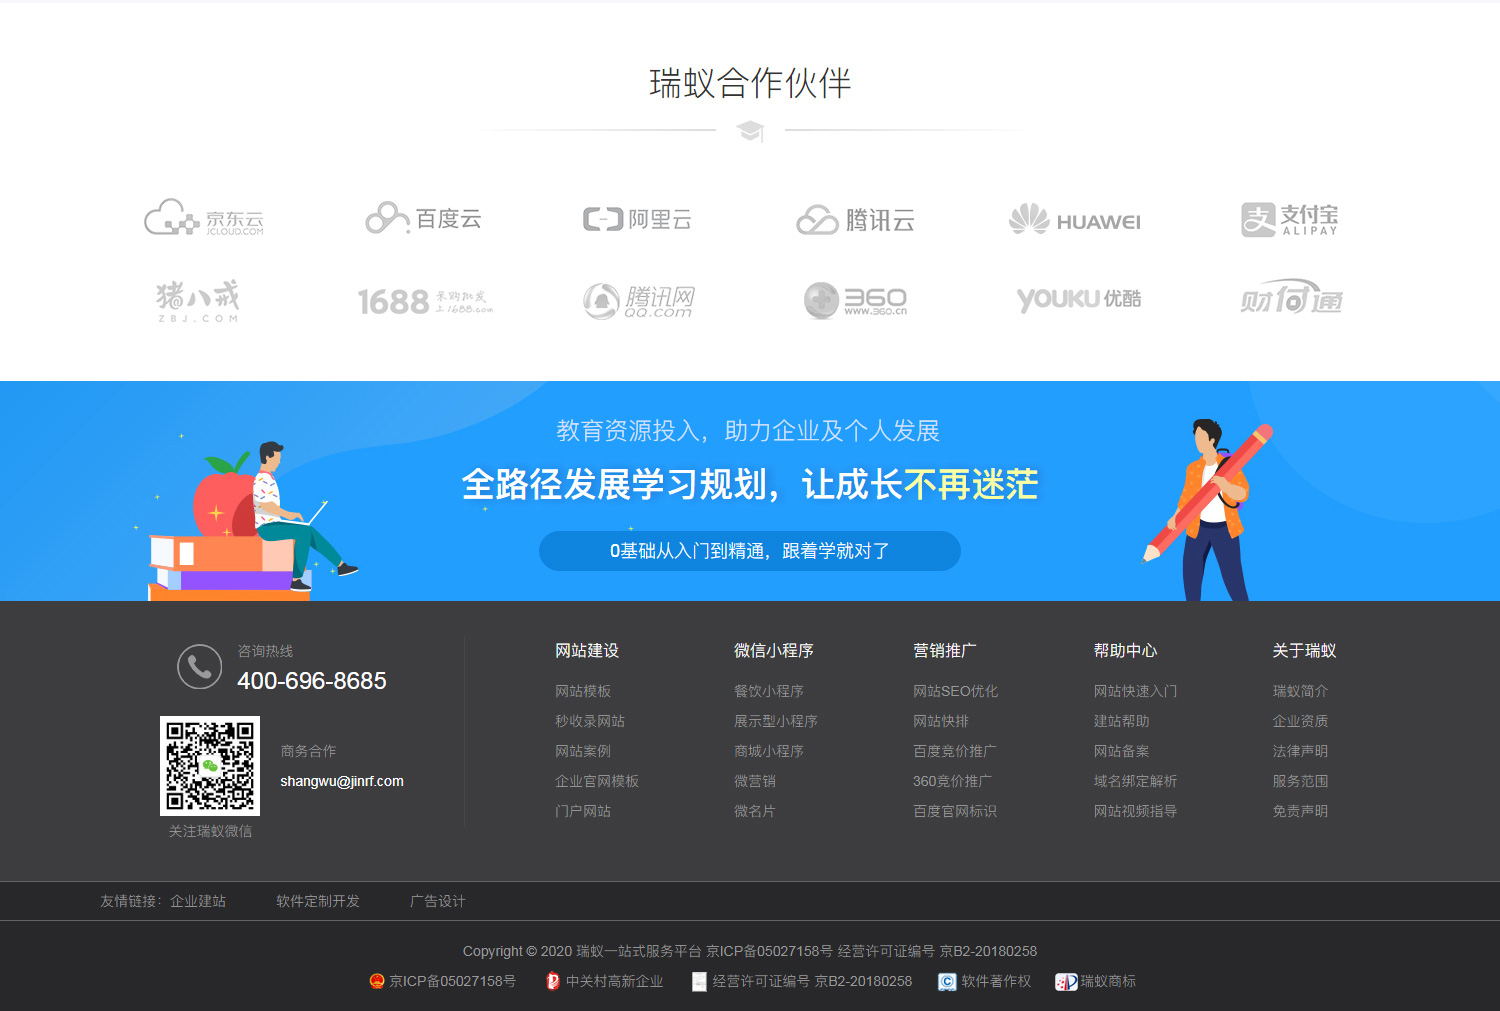Open the 门户网站 link
The height and width of the screenshot is (1011, 1500).
coord(583,811)
